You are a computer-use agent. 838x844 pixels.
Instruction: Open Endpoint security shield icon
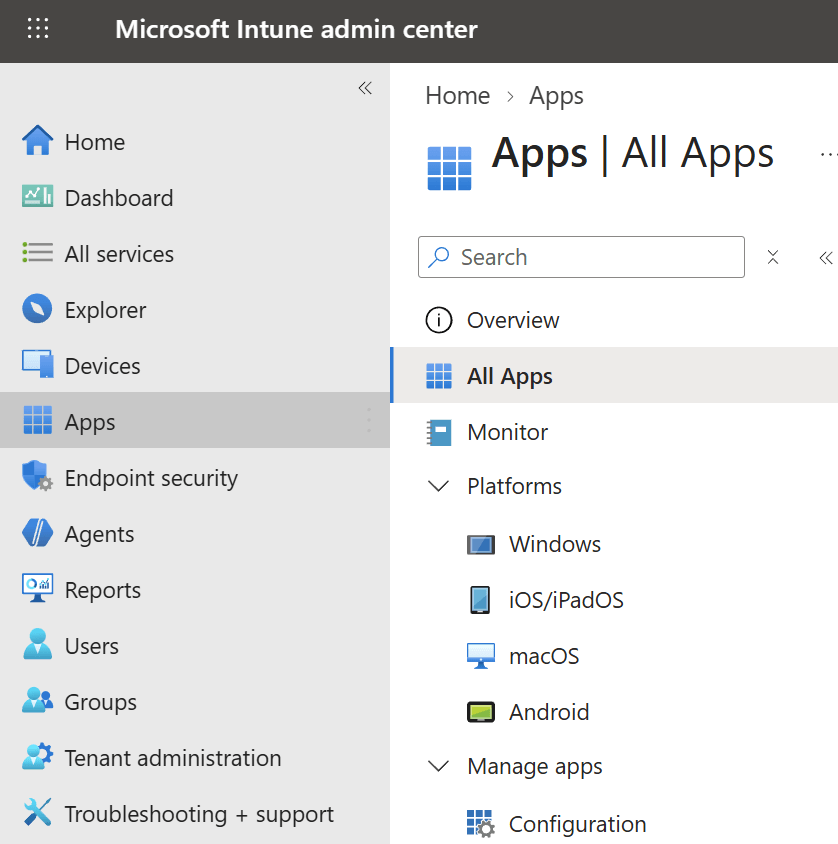[x=37, y=476]
